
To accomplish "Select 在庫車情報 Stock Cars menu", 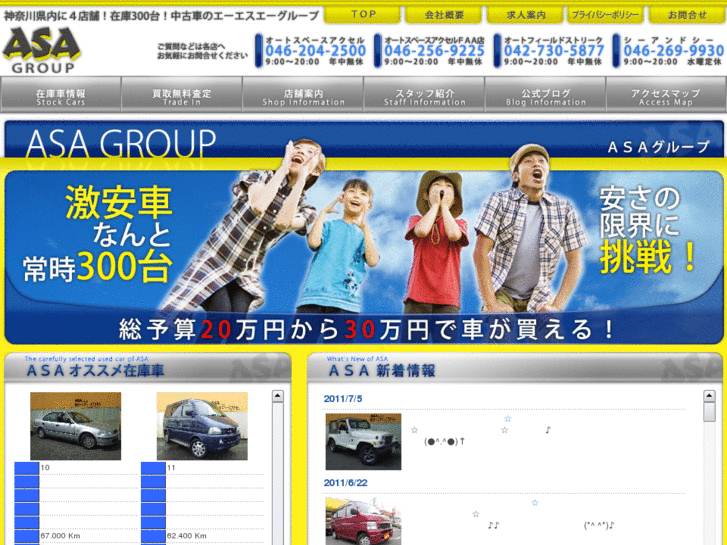I will [61, 95].
